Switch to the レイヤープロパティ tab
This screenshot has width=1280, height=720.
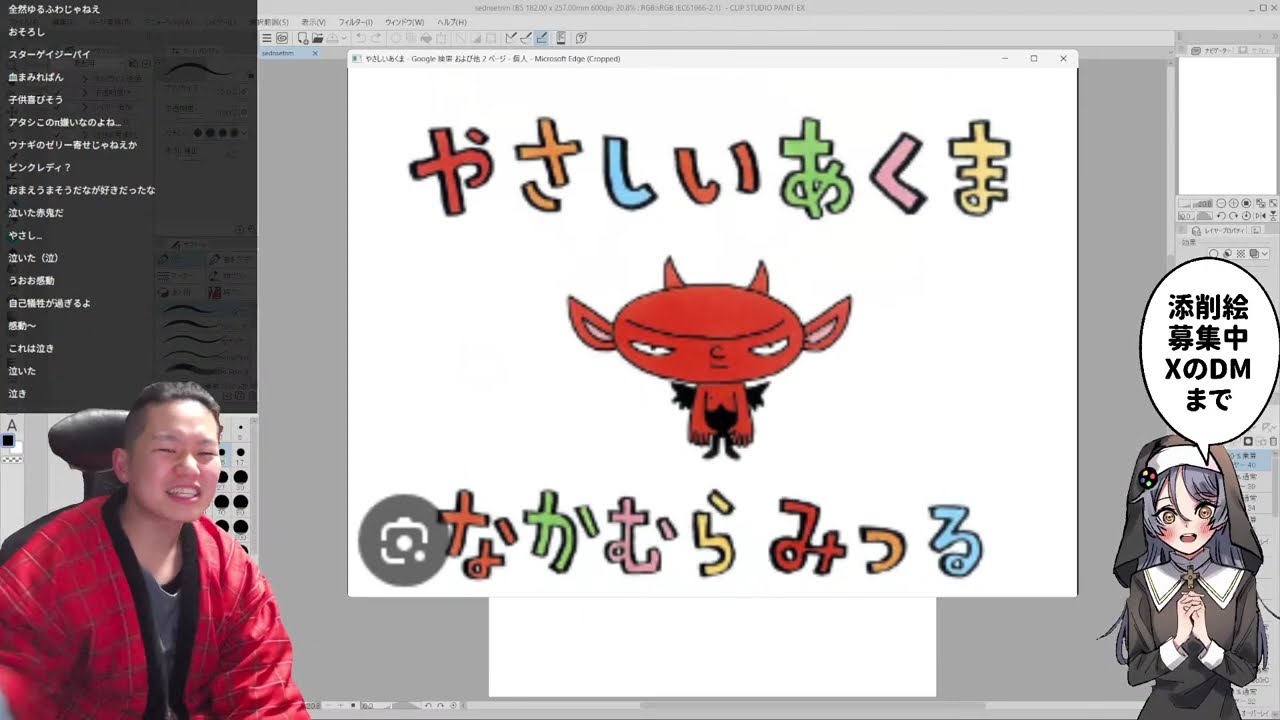[1217, 231]
